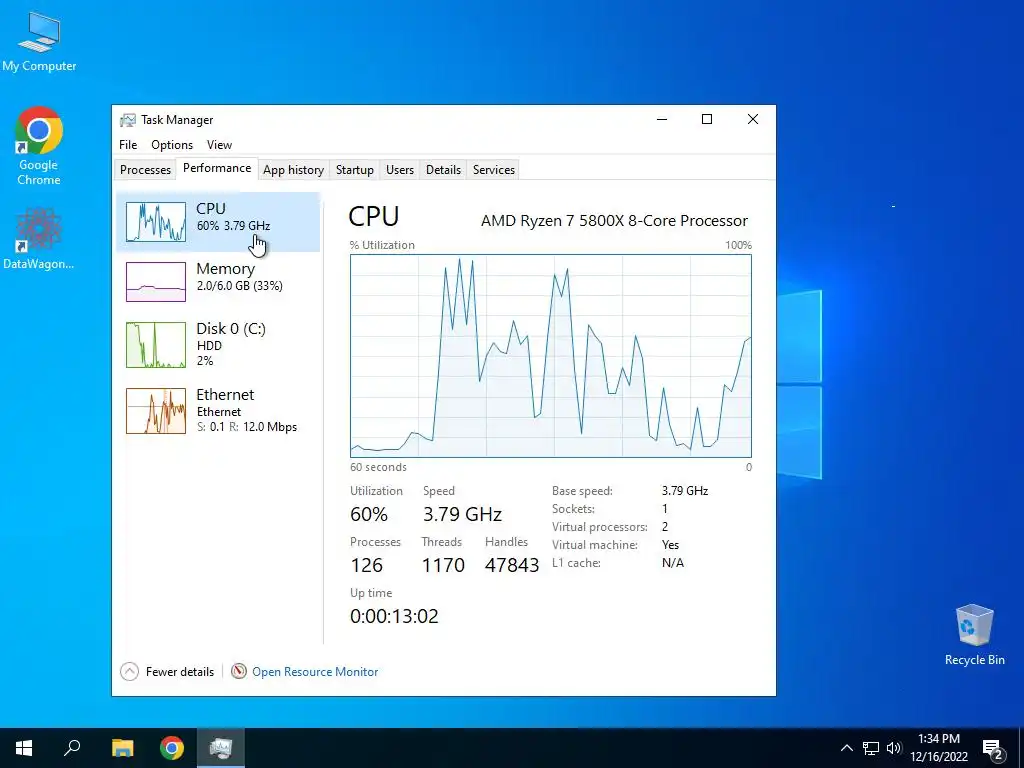Collapse view with Fewer details chevron
Viewport: 1024px width, 768px height.
(129, 671)
